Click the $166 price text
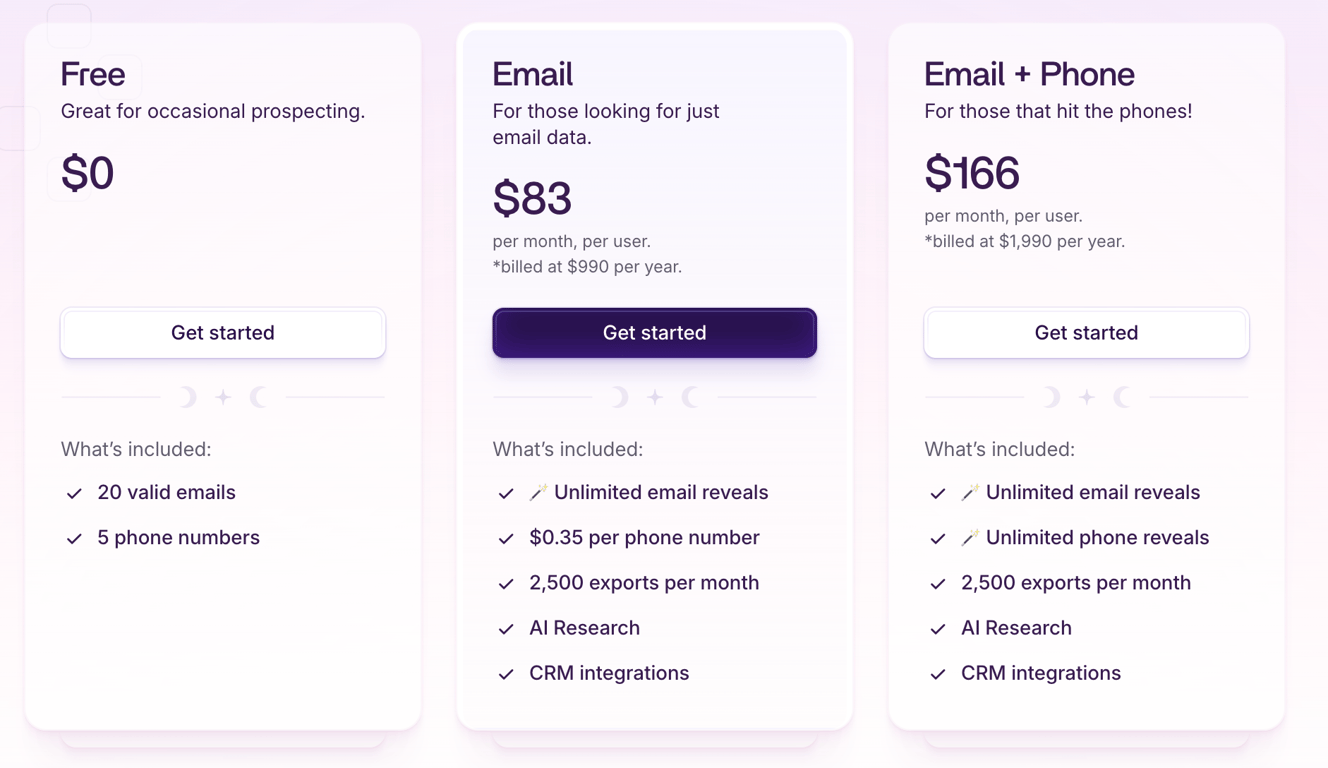Image resolution: width=1328 pixels, height=768 pixels. pyautogui.click(x=972, y=173)
